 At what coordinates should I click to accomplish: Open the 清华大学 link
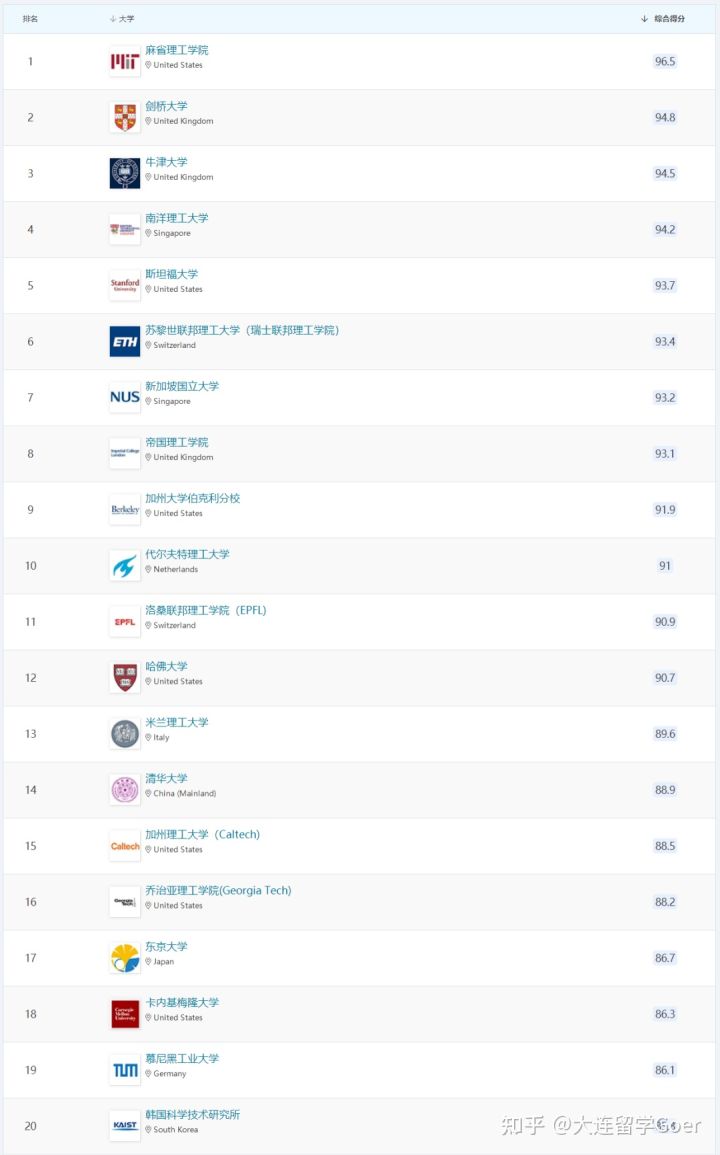click(167, 778)
